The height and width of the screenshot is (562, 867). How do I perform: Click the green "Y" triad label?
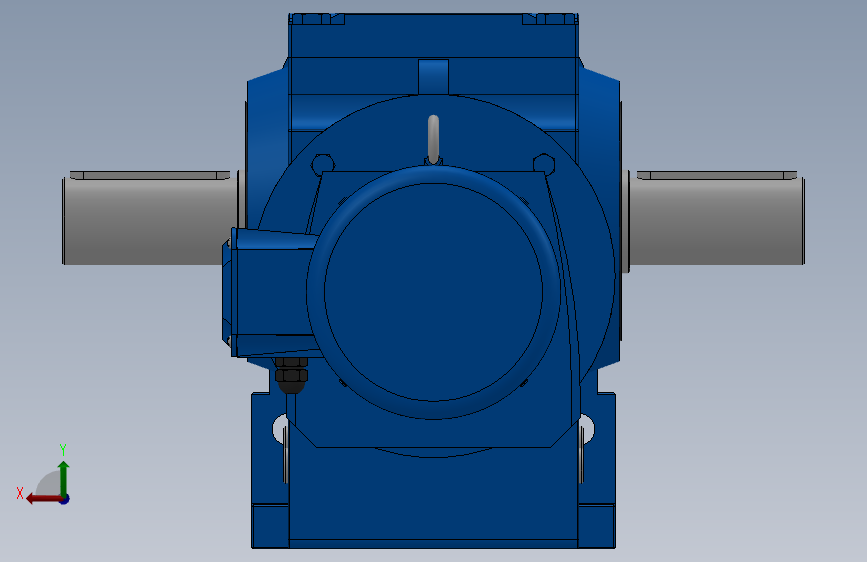pyautogui.click(x=63, y=450)
